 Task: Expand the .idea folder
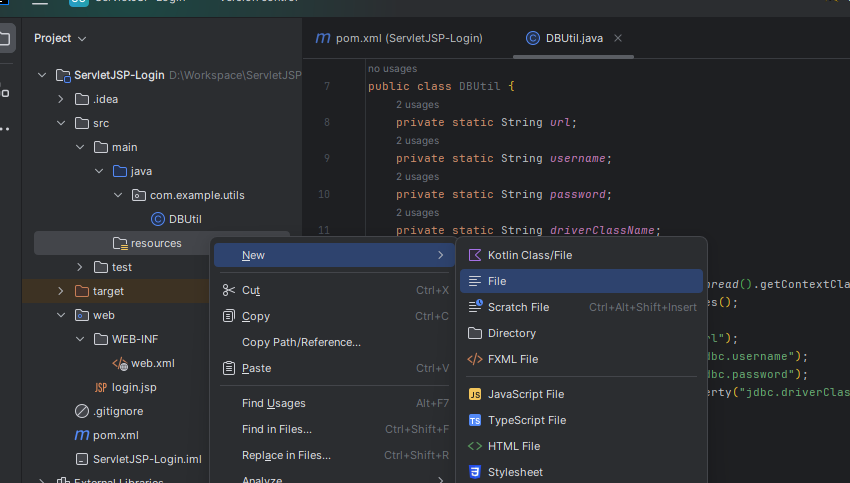(x=60, y=99)
